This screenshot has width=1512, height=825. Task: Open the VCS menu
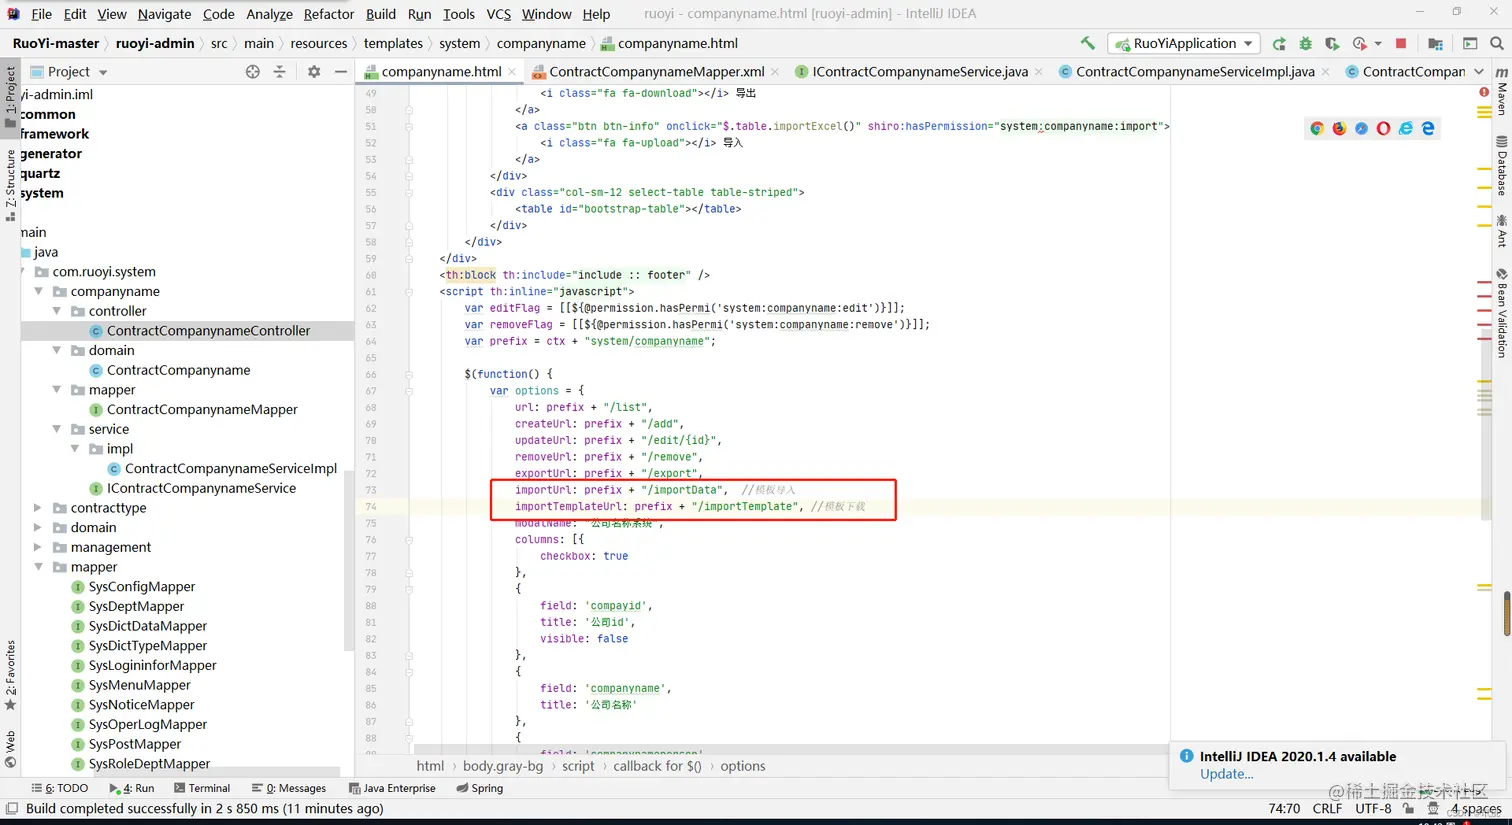pyautogui.click(x=498, y=14)
